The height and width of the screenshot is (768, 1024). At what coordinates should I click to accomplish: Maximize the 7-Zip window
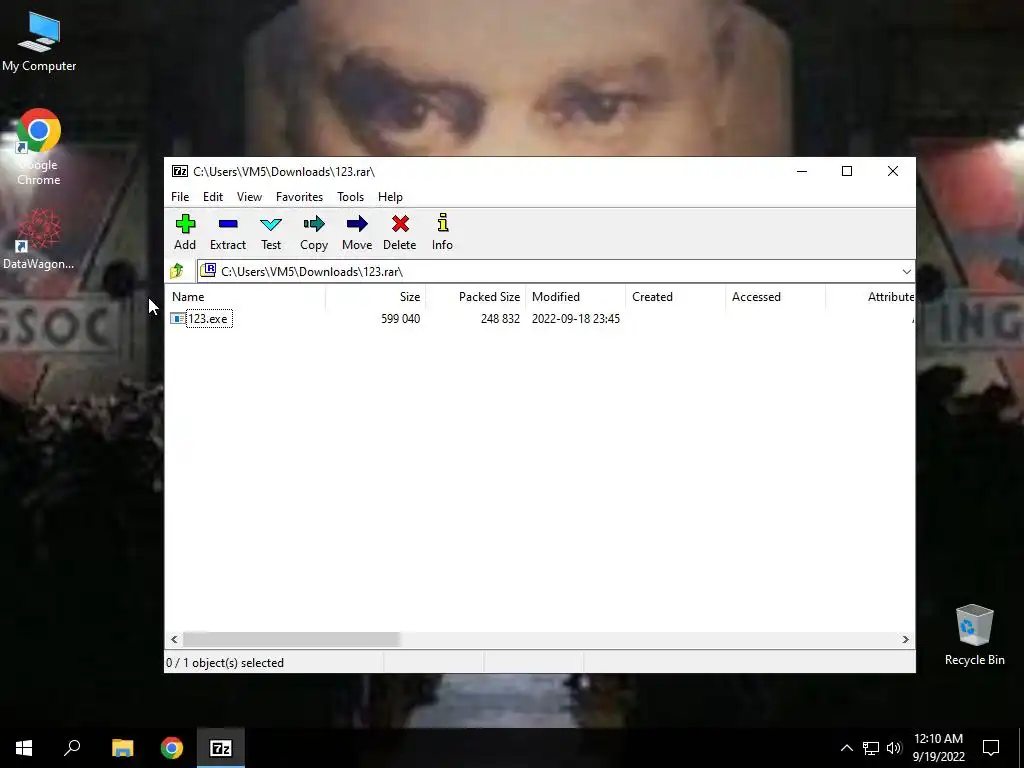(847, 171)
